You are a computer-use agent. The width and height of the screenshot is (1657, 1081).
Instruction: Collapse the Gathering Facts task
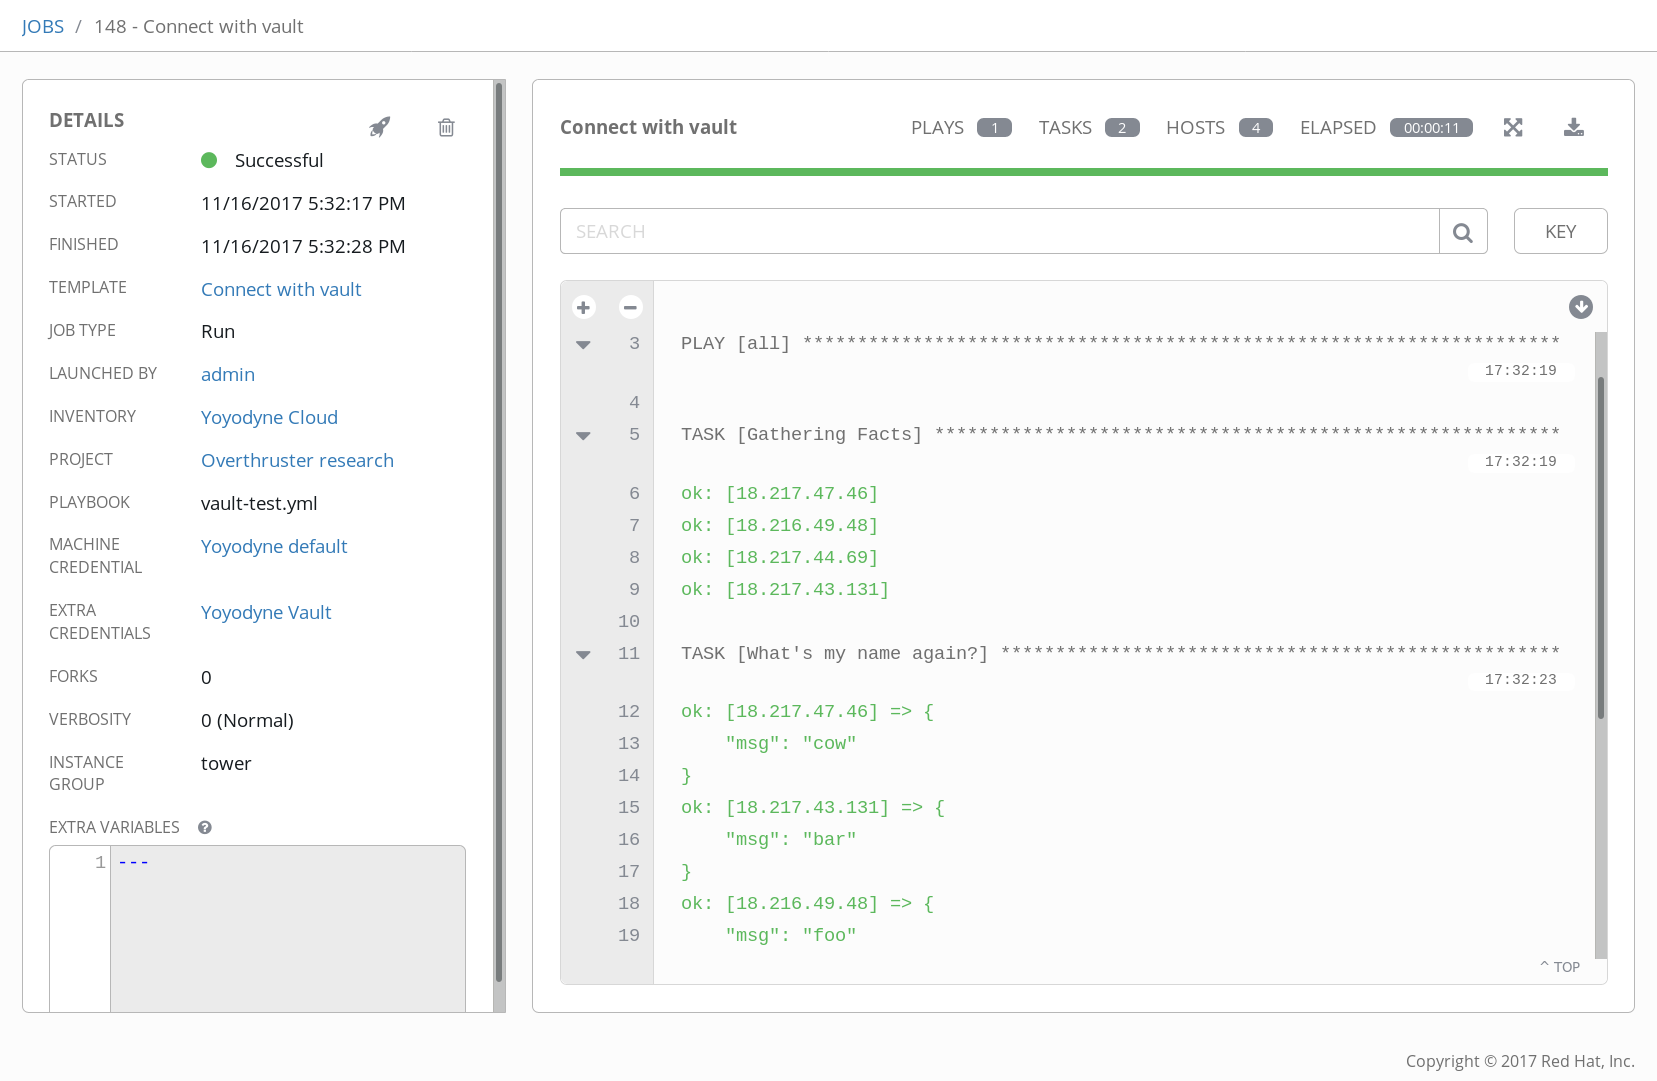pos(584,435)
